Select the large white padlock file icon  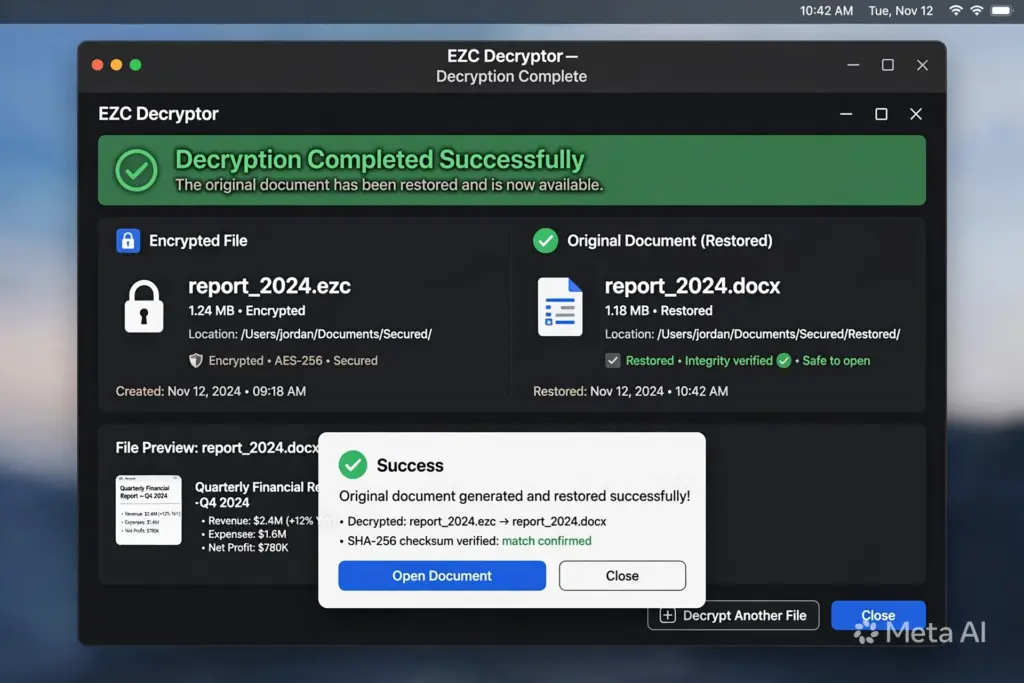pyautogui.click(x=144, y=307)
